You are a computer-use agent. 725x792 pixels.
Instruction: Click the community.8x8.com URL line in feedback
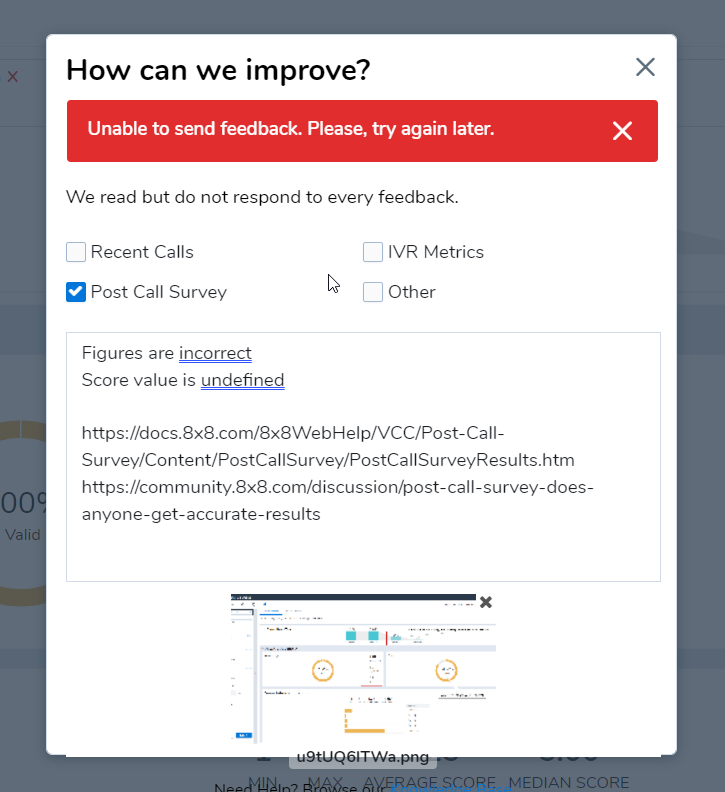pyautogui.click(x=337, y=501)
